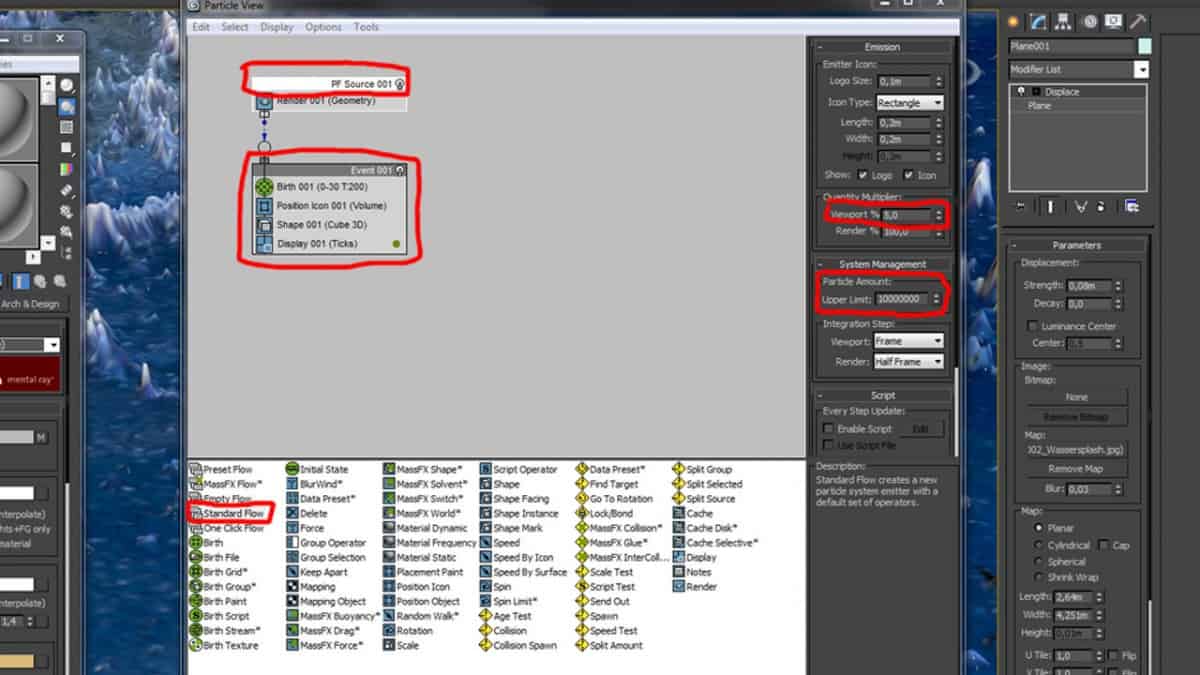
Task: Open the Display menu in Particle View
Action: (x=276, y=27)
